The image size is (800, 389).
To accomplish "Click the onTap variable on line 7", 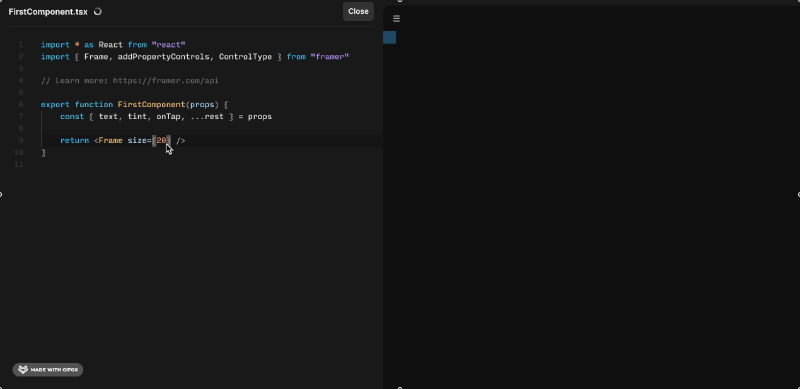I will point(168,116).
